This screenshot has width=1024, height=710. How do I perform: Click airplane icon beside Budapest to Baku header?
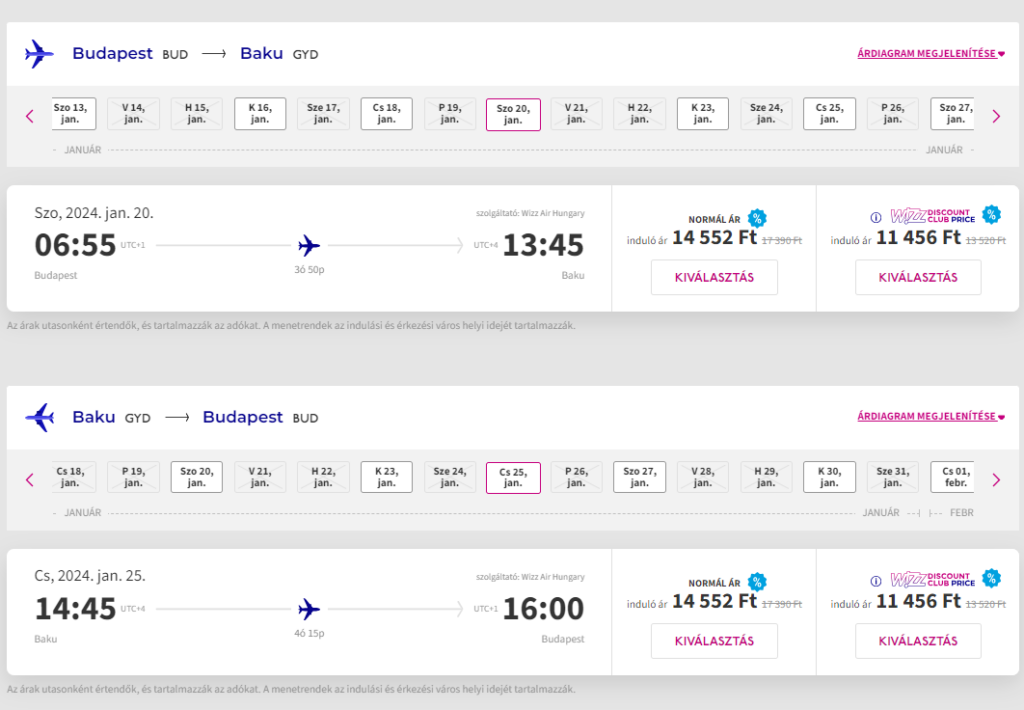click(x=40, y=54)
